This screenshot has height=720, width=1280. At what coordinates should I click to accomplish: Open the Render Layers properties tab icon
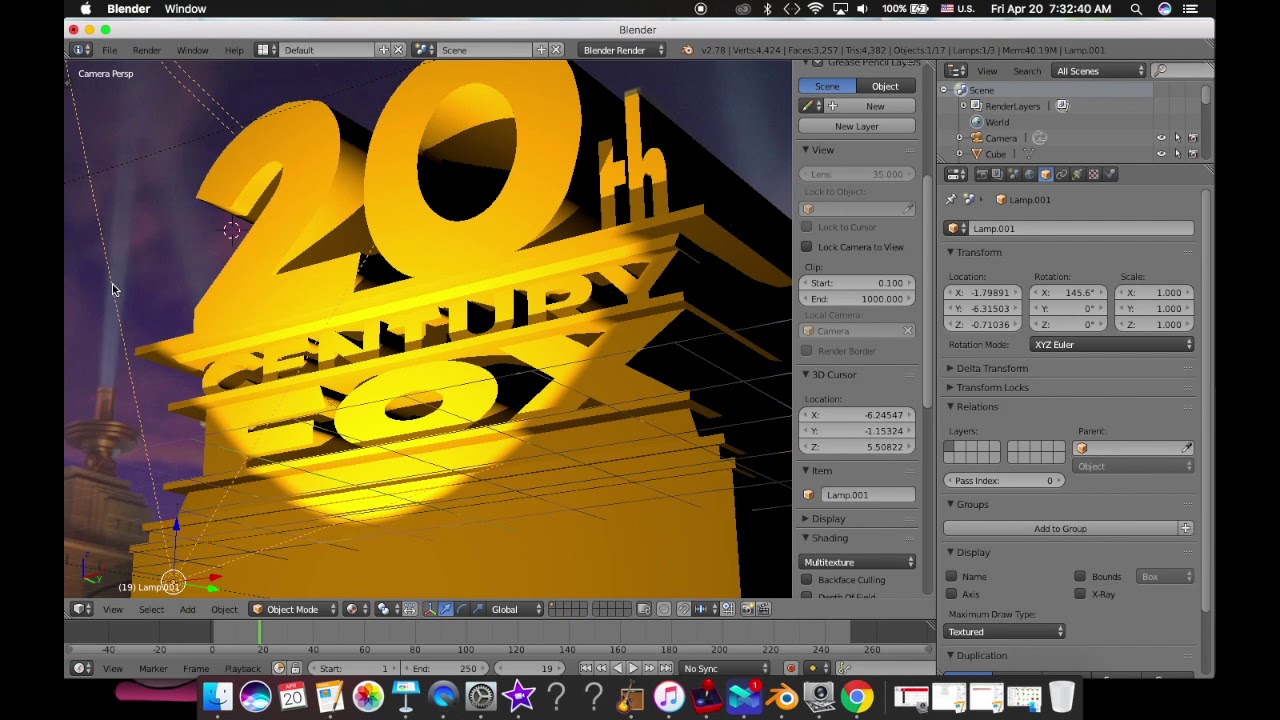click(x=997, y=174)
